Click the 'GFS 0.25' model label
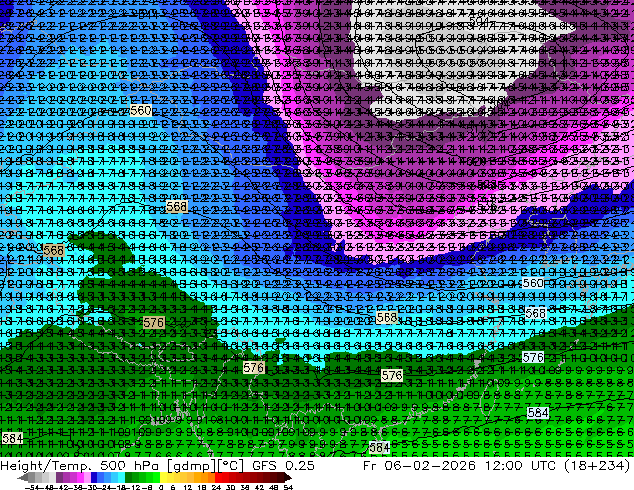634x490 pixels. pos(283,466)
